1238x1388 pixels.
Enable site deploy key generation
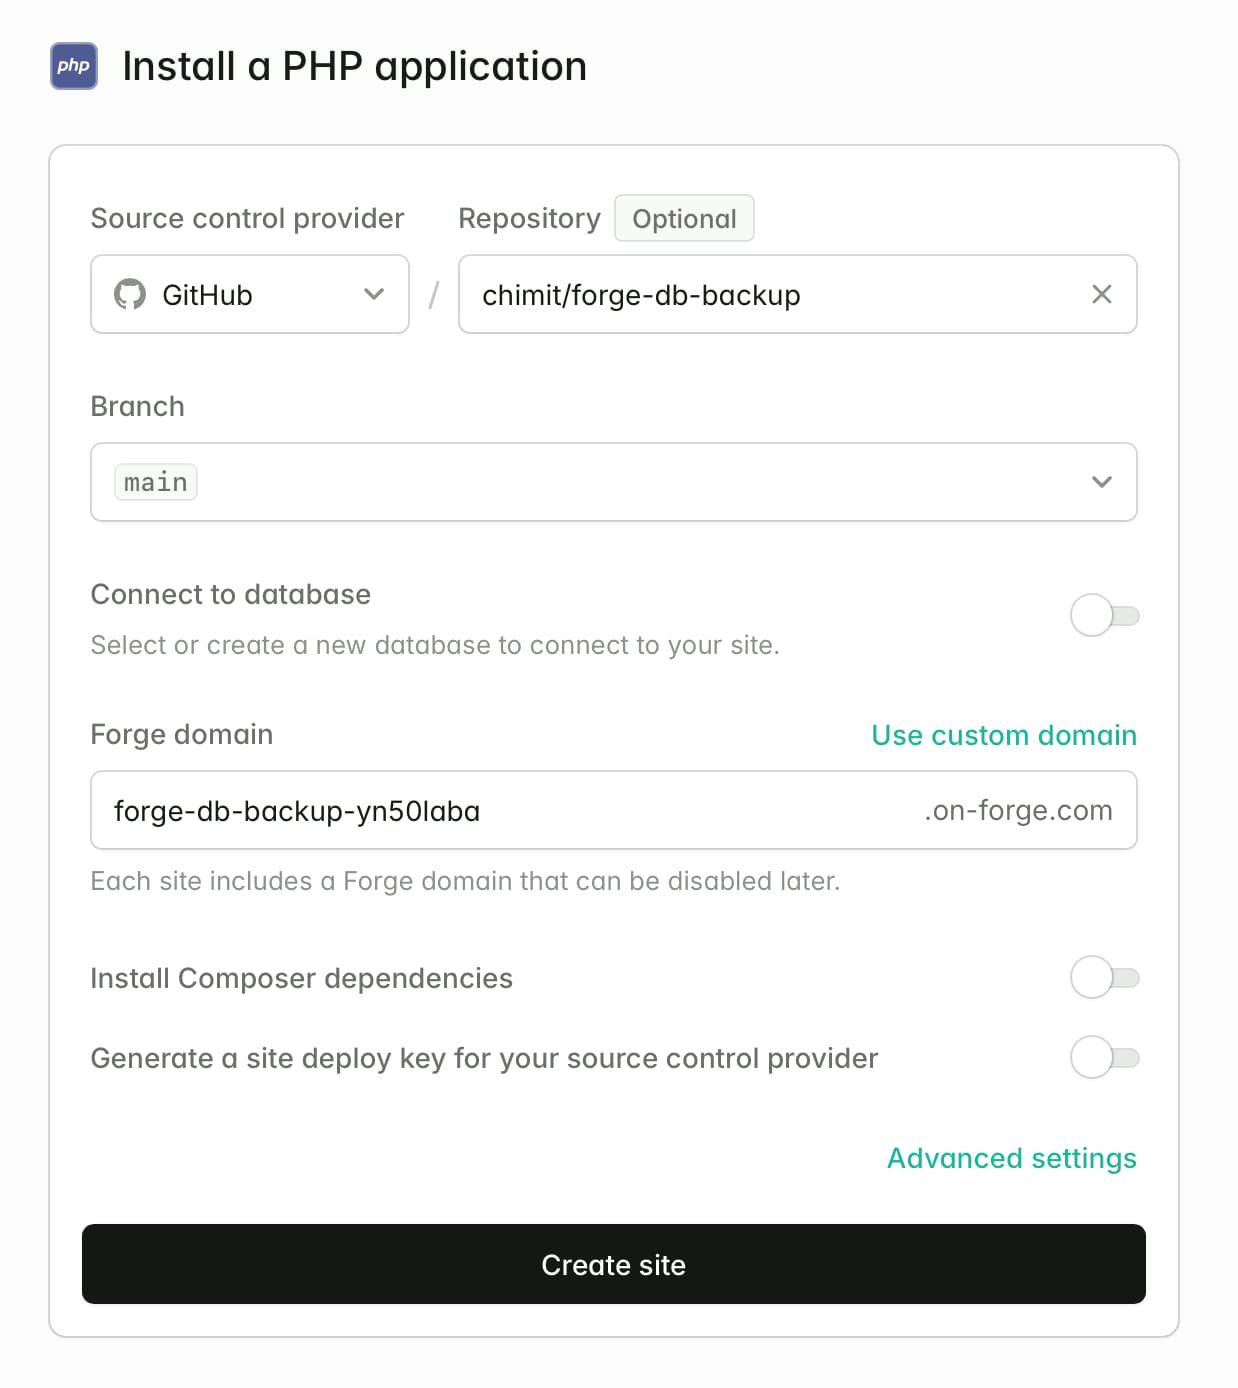point(1106,1058)
